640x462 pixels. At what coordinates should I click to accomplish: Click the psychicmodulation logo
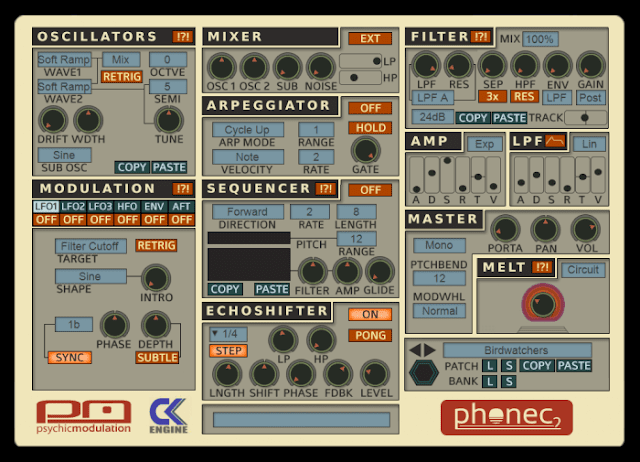[84, 416]
